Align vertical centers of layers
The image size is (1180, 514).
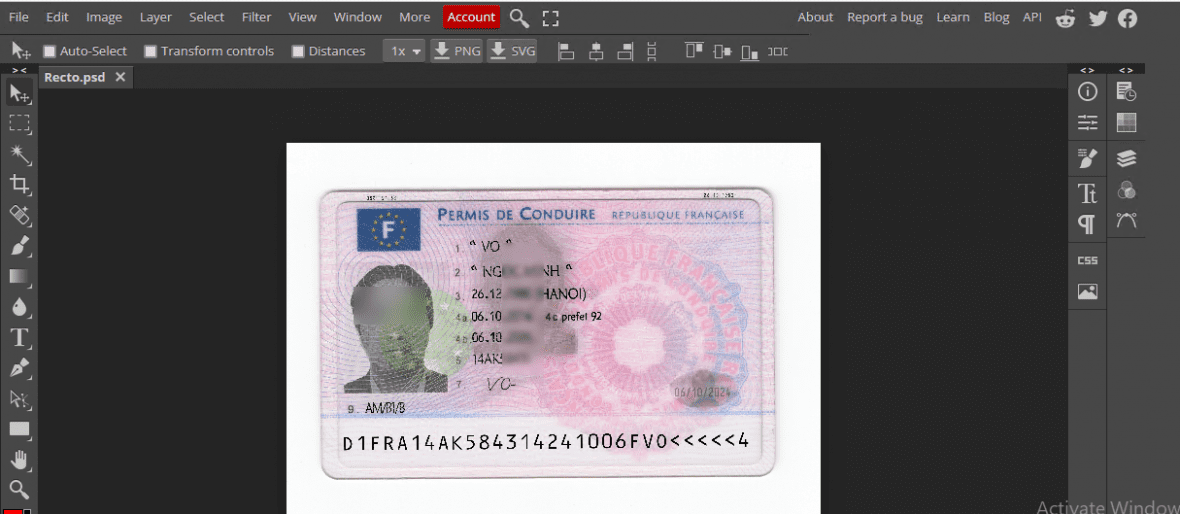[x=722, y=51]
